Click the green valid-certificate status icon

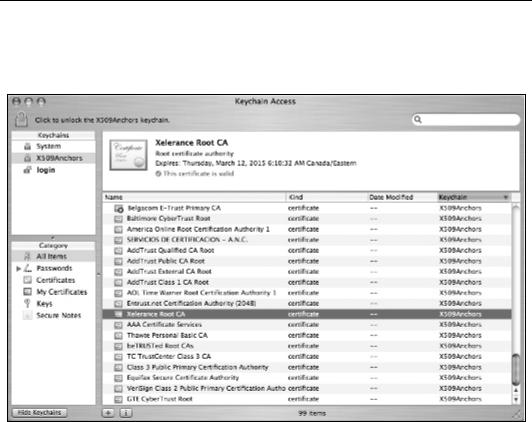[158, 174]
